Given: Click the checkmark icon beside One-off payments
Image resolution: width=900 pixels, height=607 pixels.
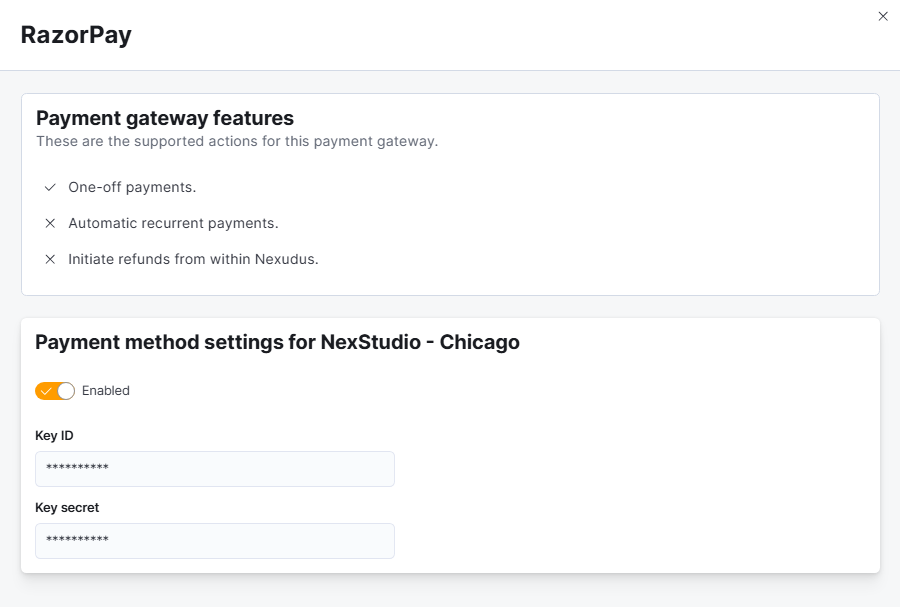Looking at the screenshot, I should (51, 187).
